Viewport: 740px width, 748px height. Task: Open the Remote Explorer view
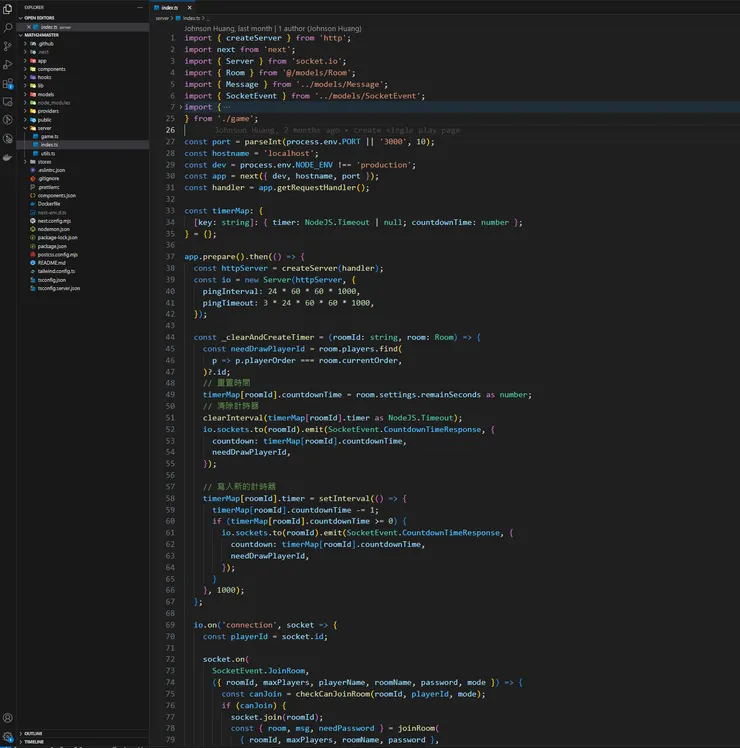(x=8, y=102)
